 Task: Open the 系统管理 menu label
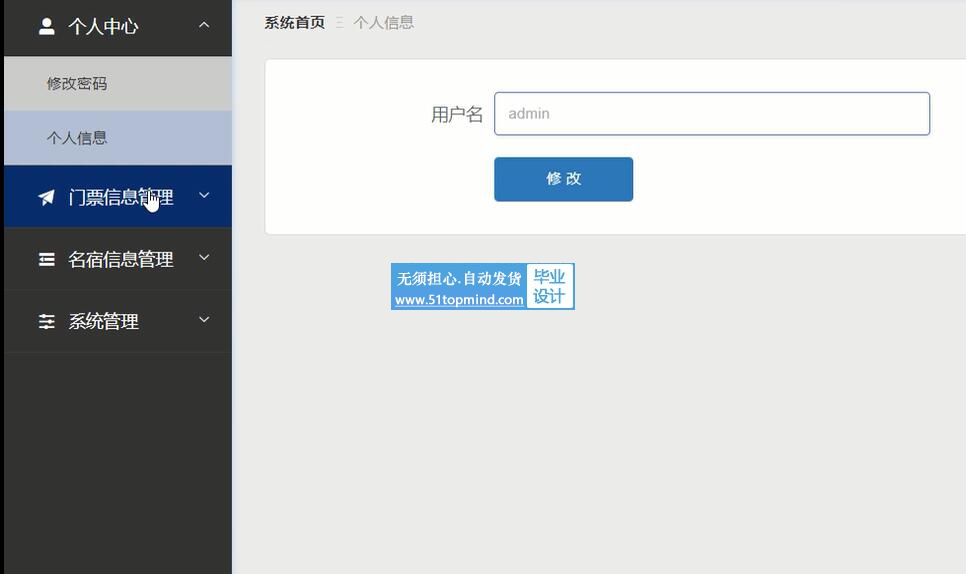pos(104,321)
